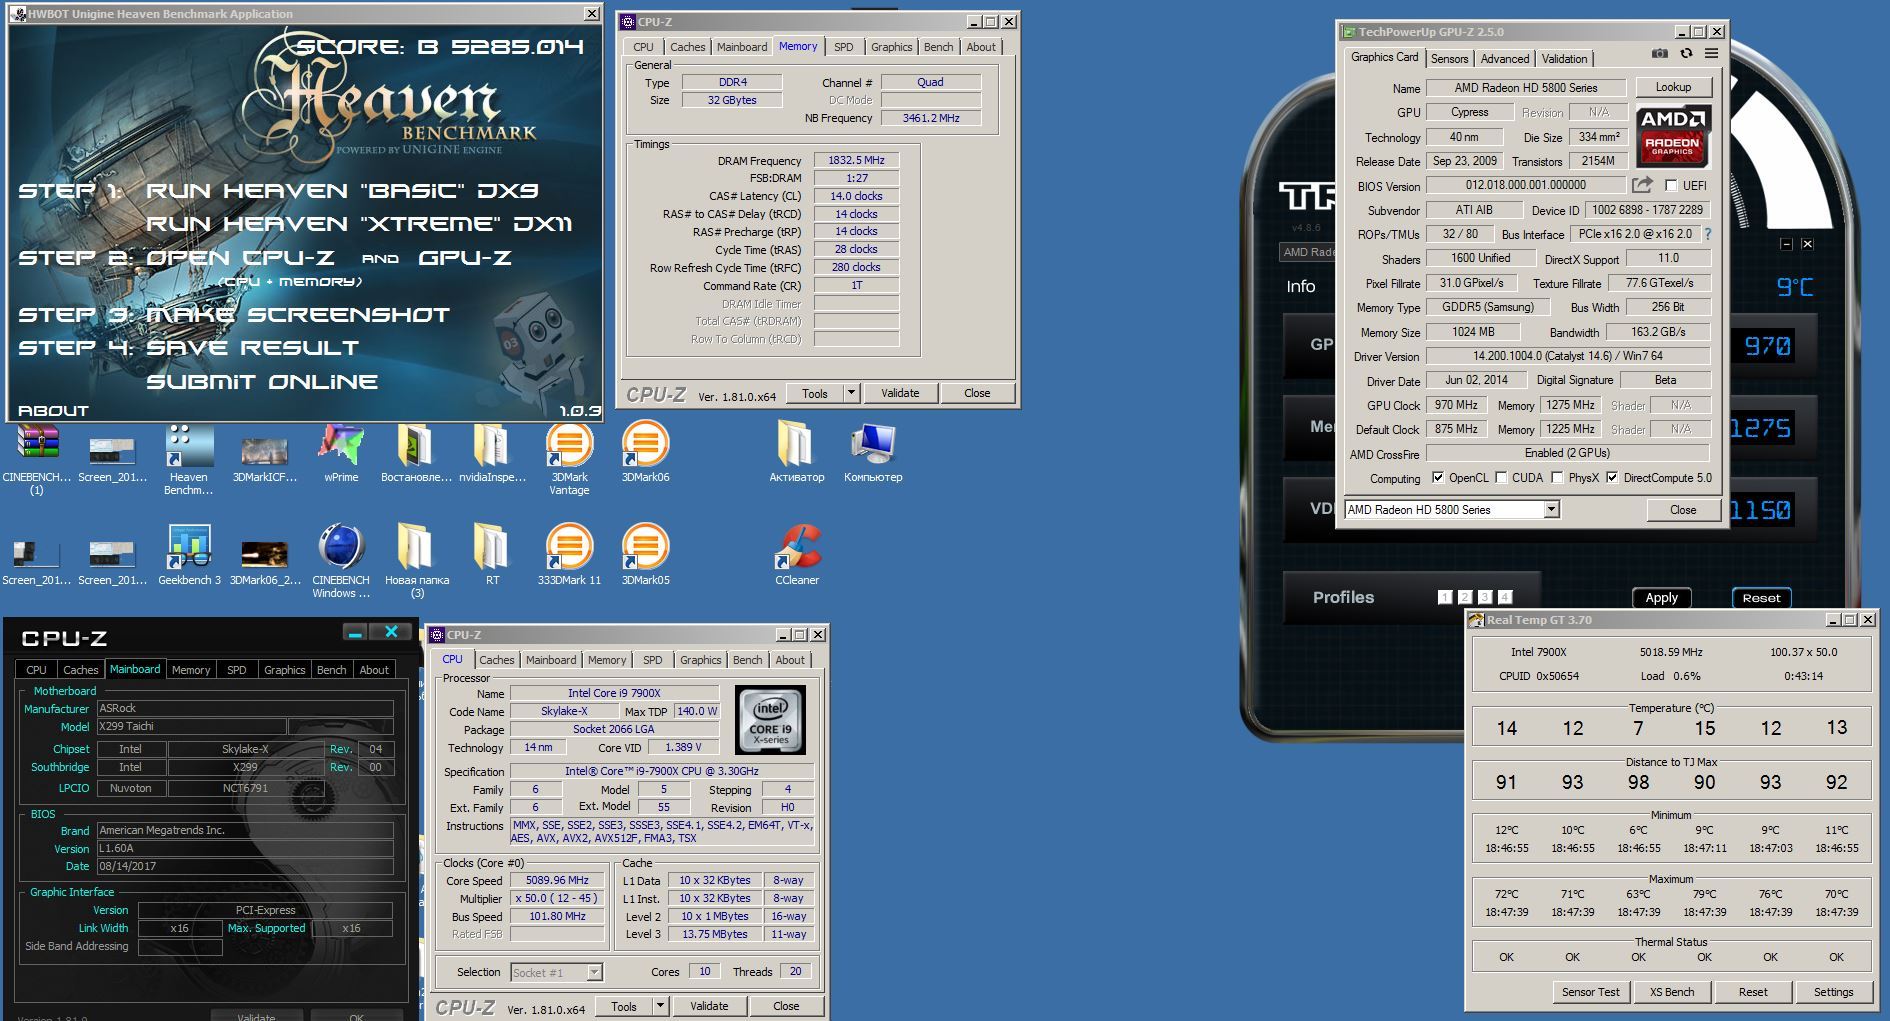Image resolution: width=1890 pixels, height=1021 pixels.
Task: Open Settings in Real Temp
Action: [x=1833, y=992]
